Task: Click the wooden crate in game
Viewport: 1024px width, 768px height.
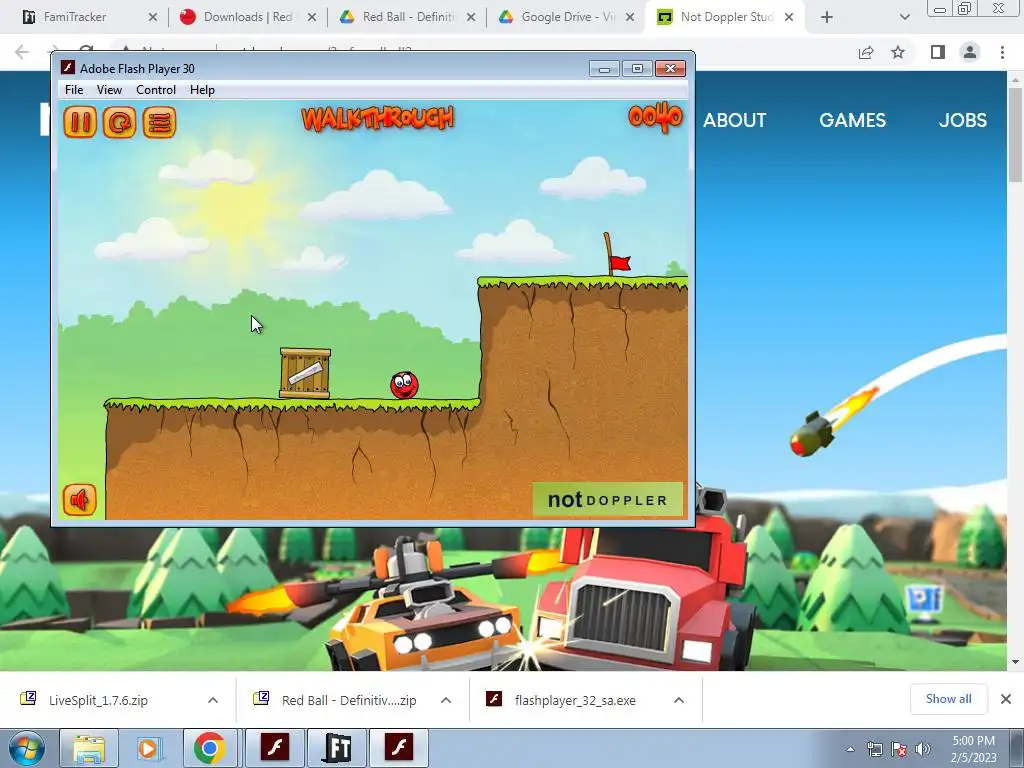Action: pyautogui.click(x=305, y=373)
